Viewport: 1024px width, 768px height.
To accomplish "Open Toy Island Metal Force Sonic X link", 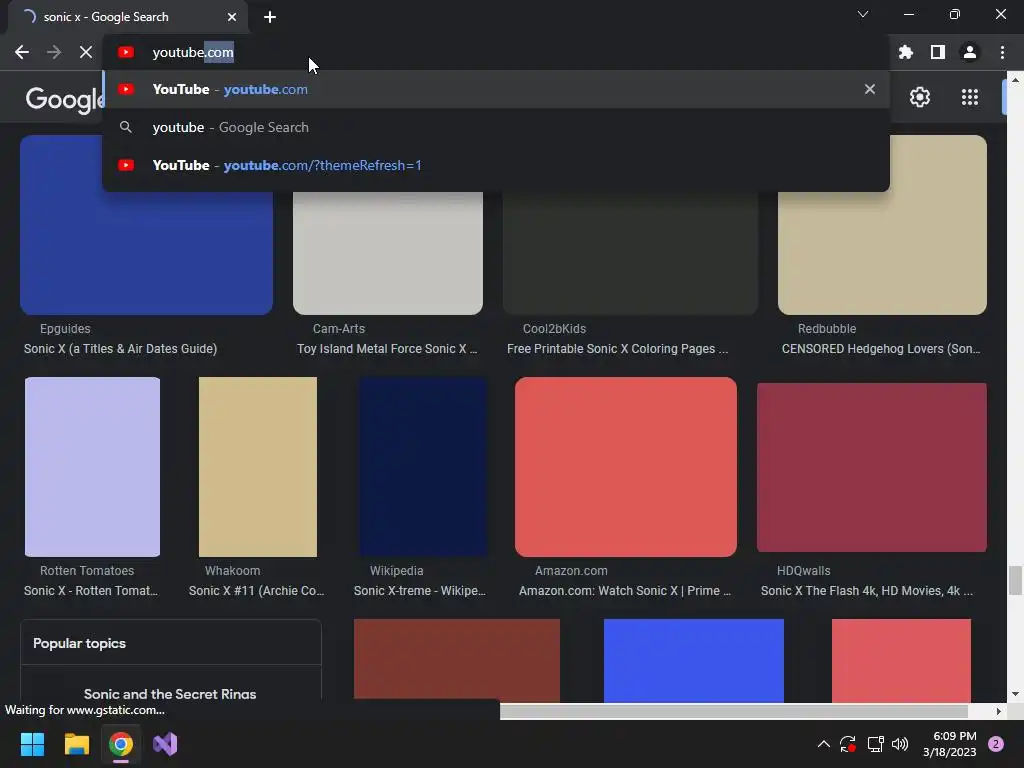I will pos(387,349).
